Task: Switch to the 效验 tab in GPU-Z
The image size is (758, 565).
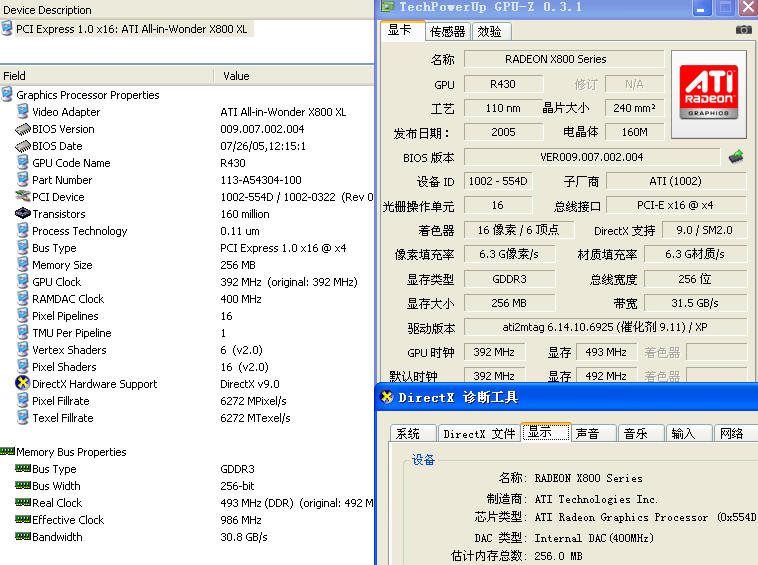Action: tap(490, 31)
